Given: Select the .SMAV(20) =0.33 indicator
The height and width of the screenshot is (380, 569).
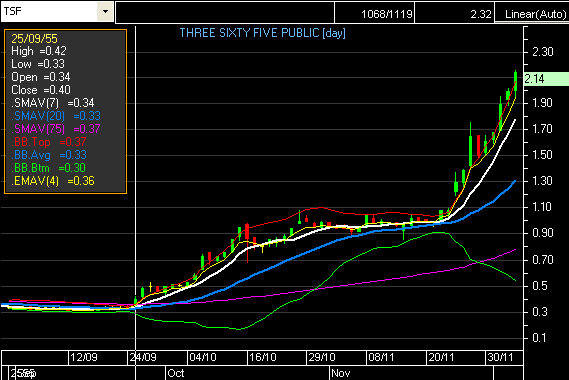Looking at the screenshot, I should [x=56, y=116].
